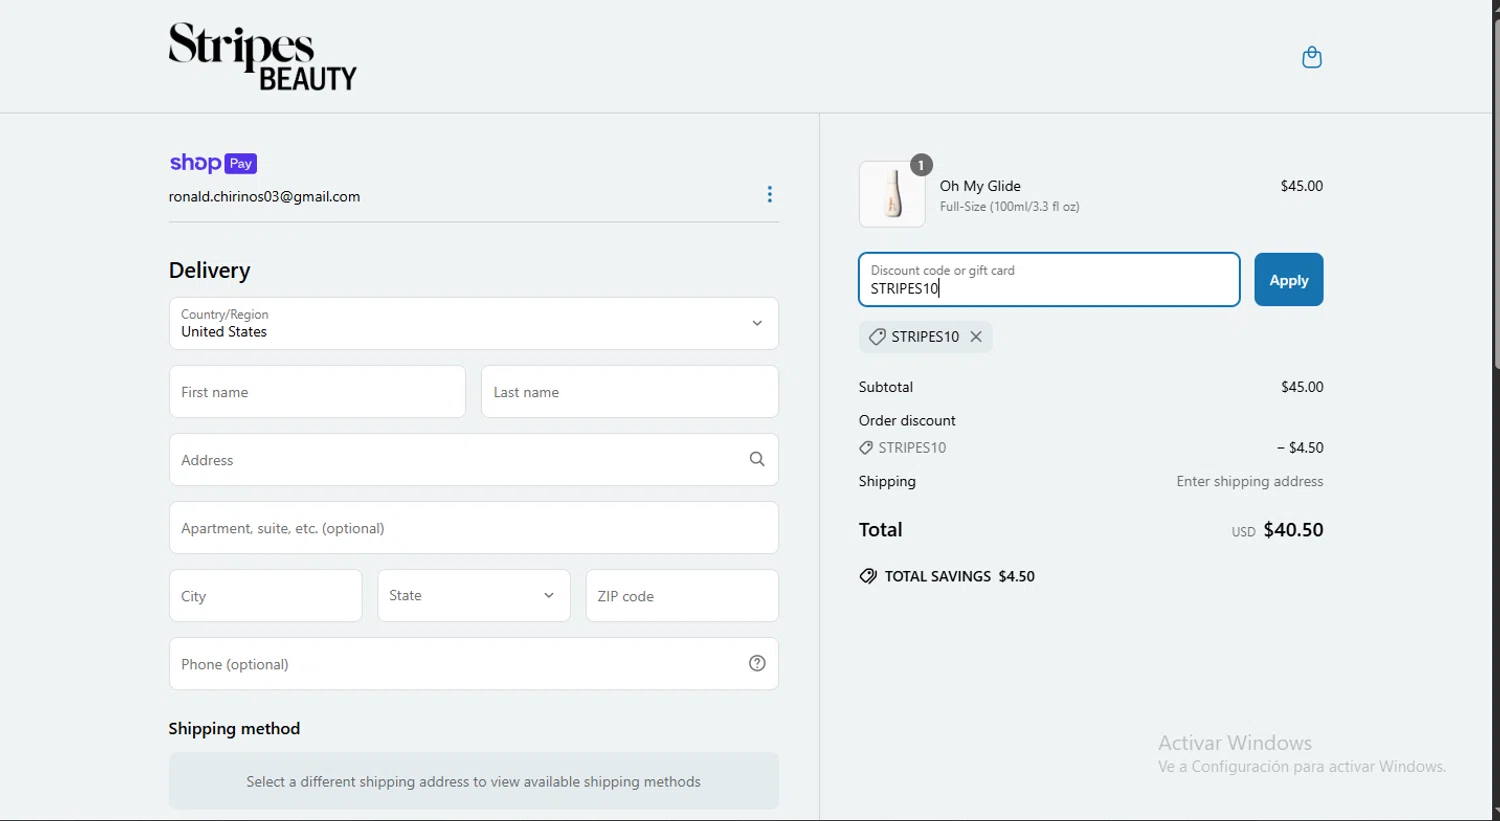
Task: Click the Order discount STRIPES10 label
Action: point(903,448)
